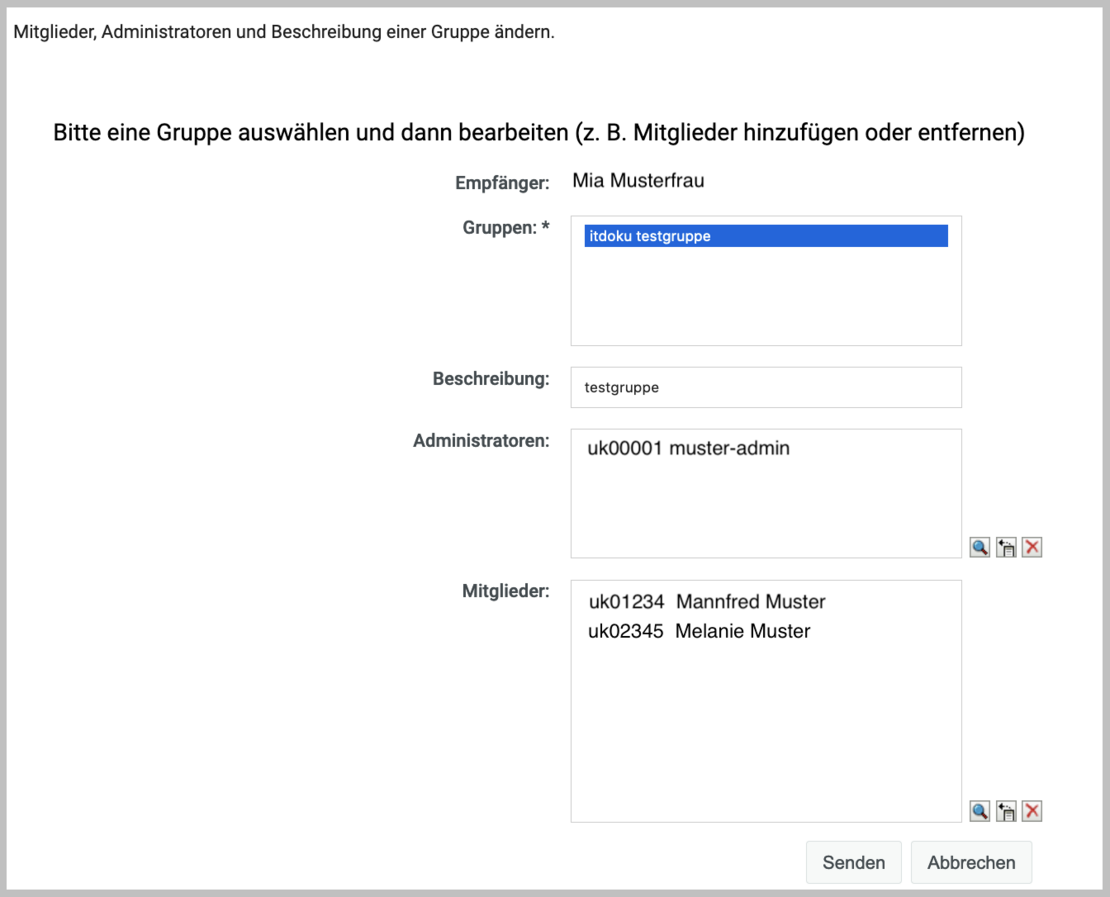Select member uk02345 Melanie Muster
Viewport: 1110px width, 897px height.
(699, 631)
